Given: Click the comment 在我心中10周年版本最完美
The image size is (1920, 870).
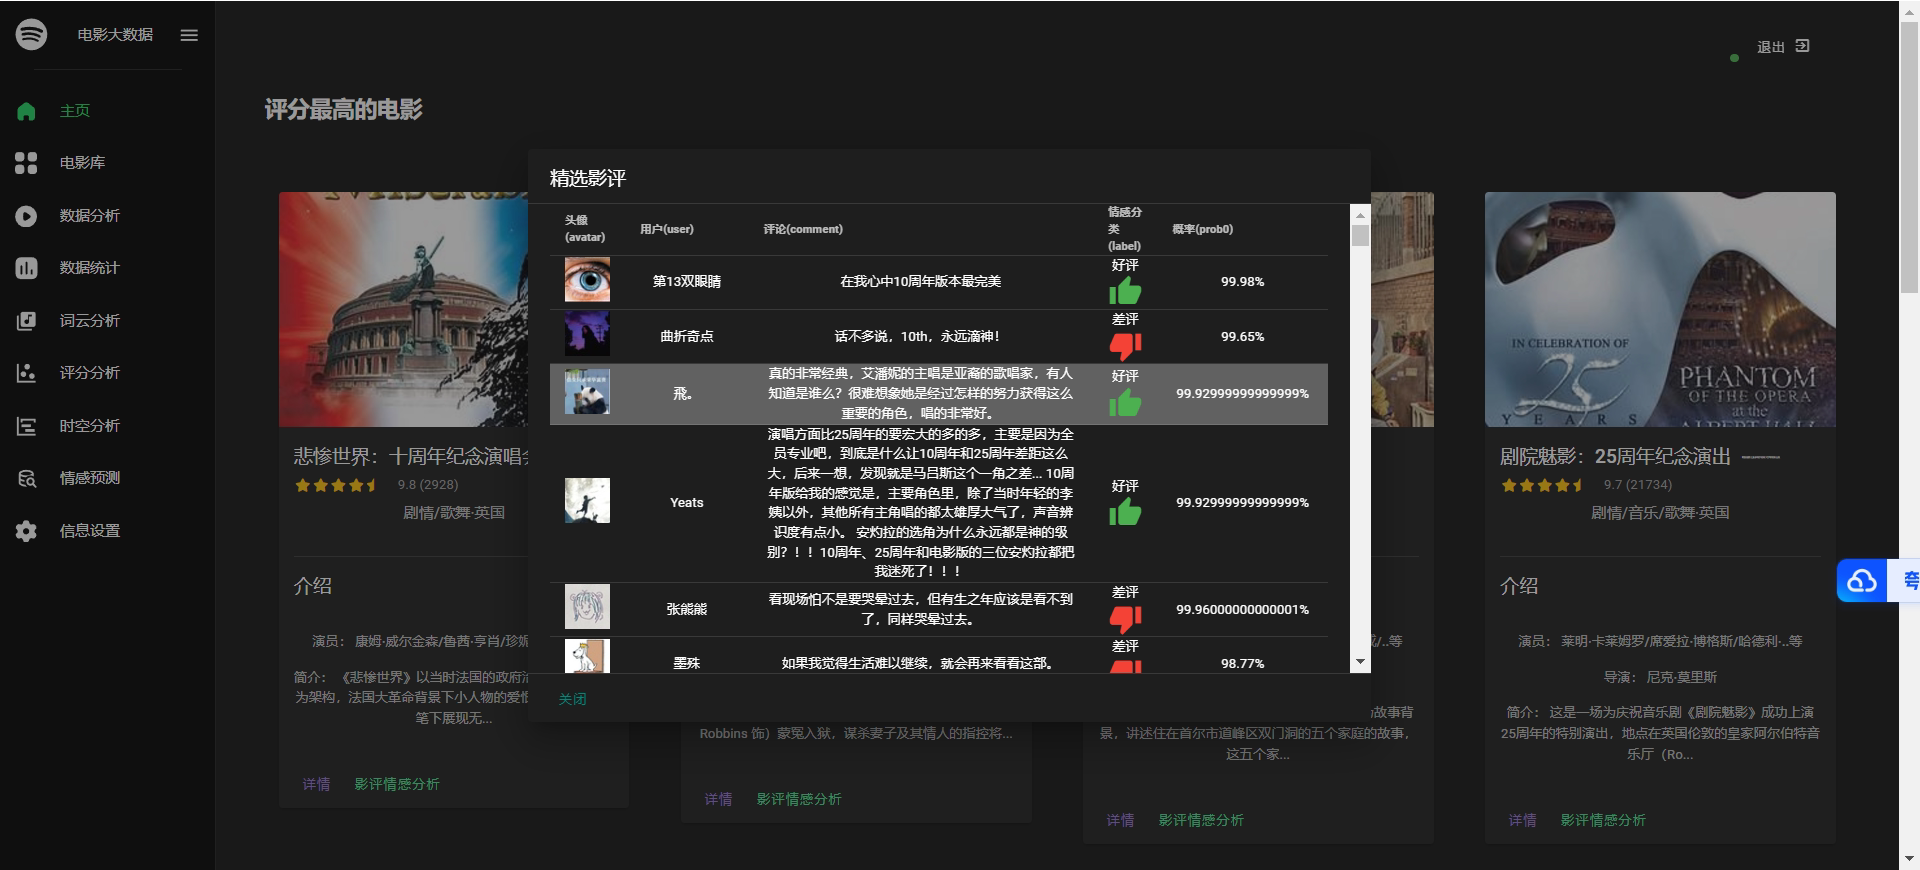Looking at the screenshot, I should point(920,282).
